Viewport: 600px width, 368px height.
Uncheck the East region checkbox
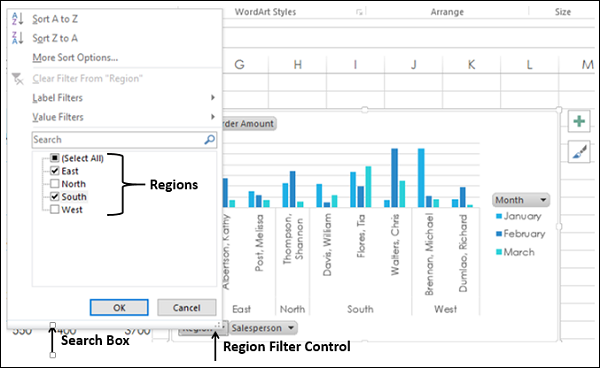click(55, 171)
